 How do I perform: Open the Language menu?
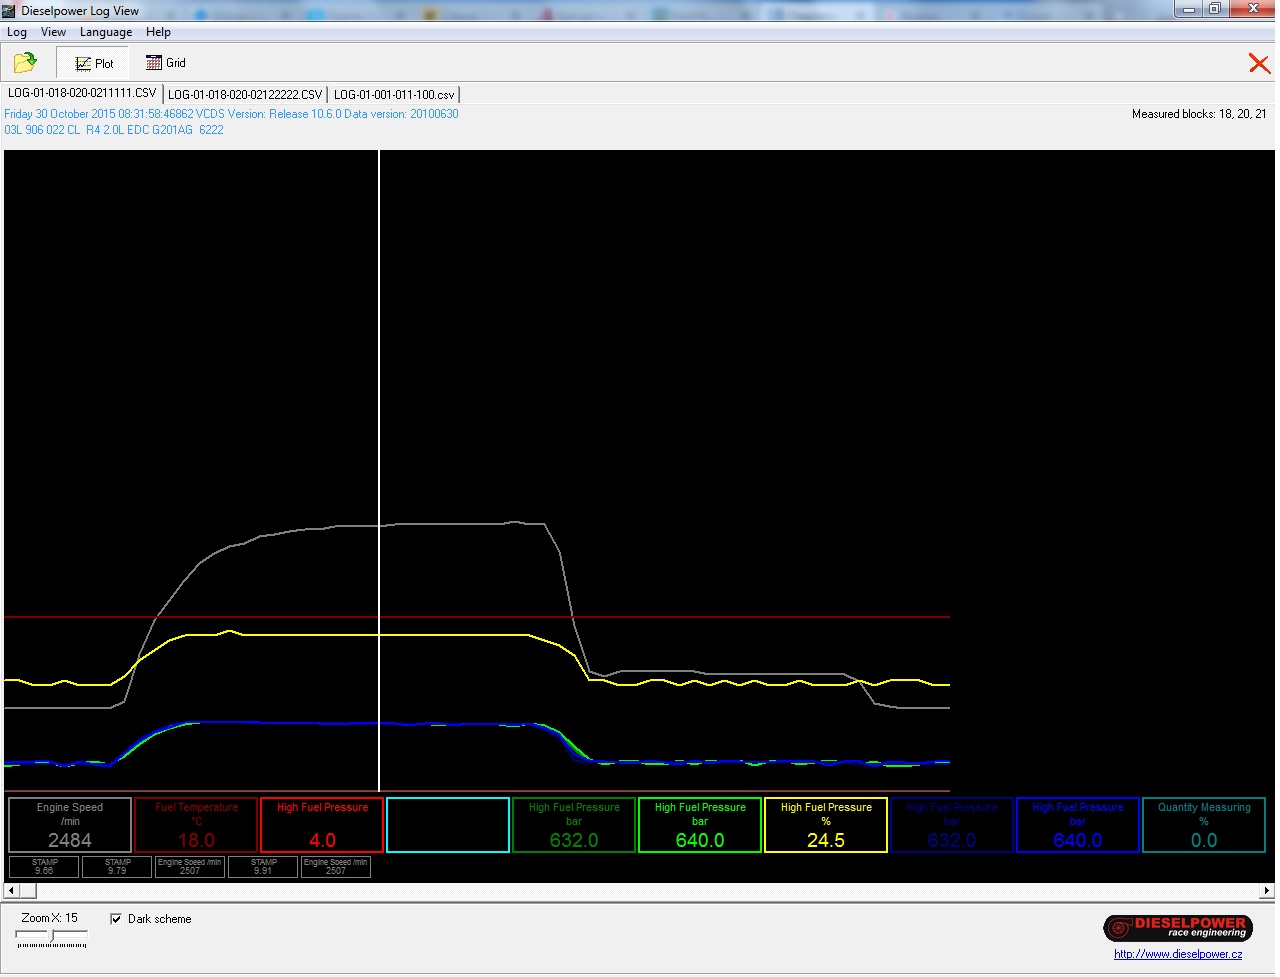pyautogui.click(x=106, y=32)
